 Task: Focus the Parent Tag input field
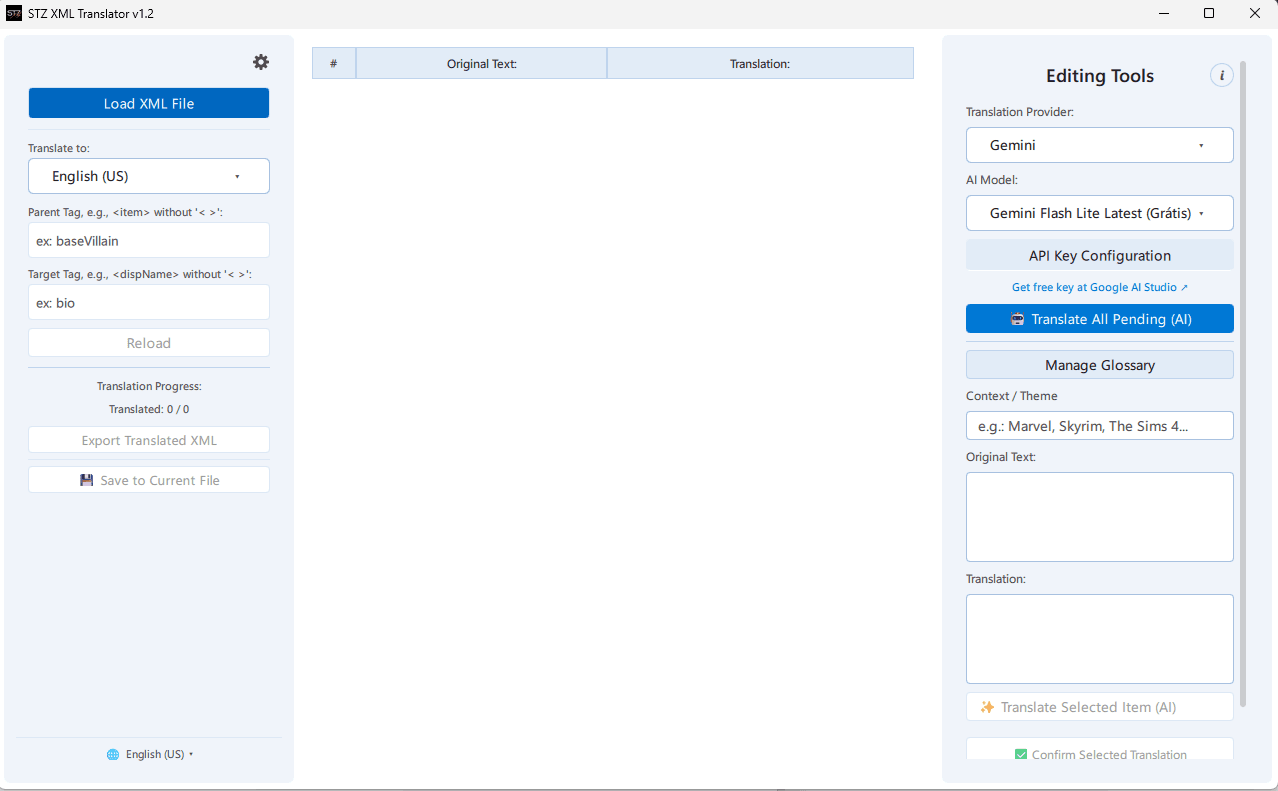(149, 240)
